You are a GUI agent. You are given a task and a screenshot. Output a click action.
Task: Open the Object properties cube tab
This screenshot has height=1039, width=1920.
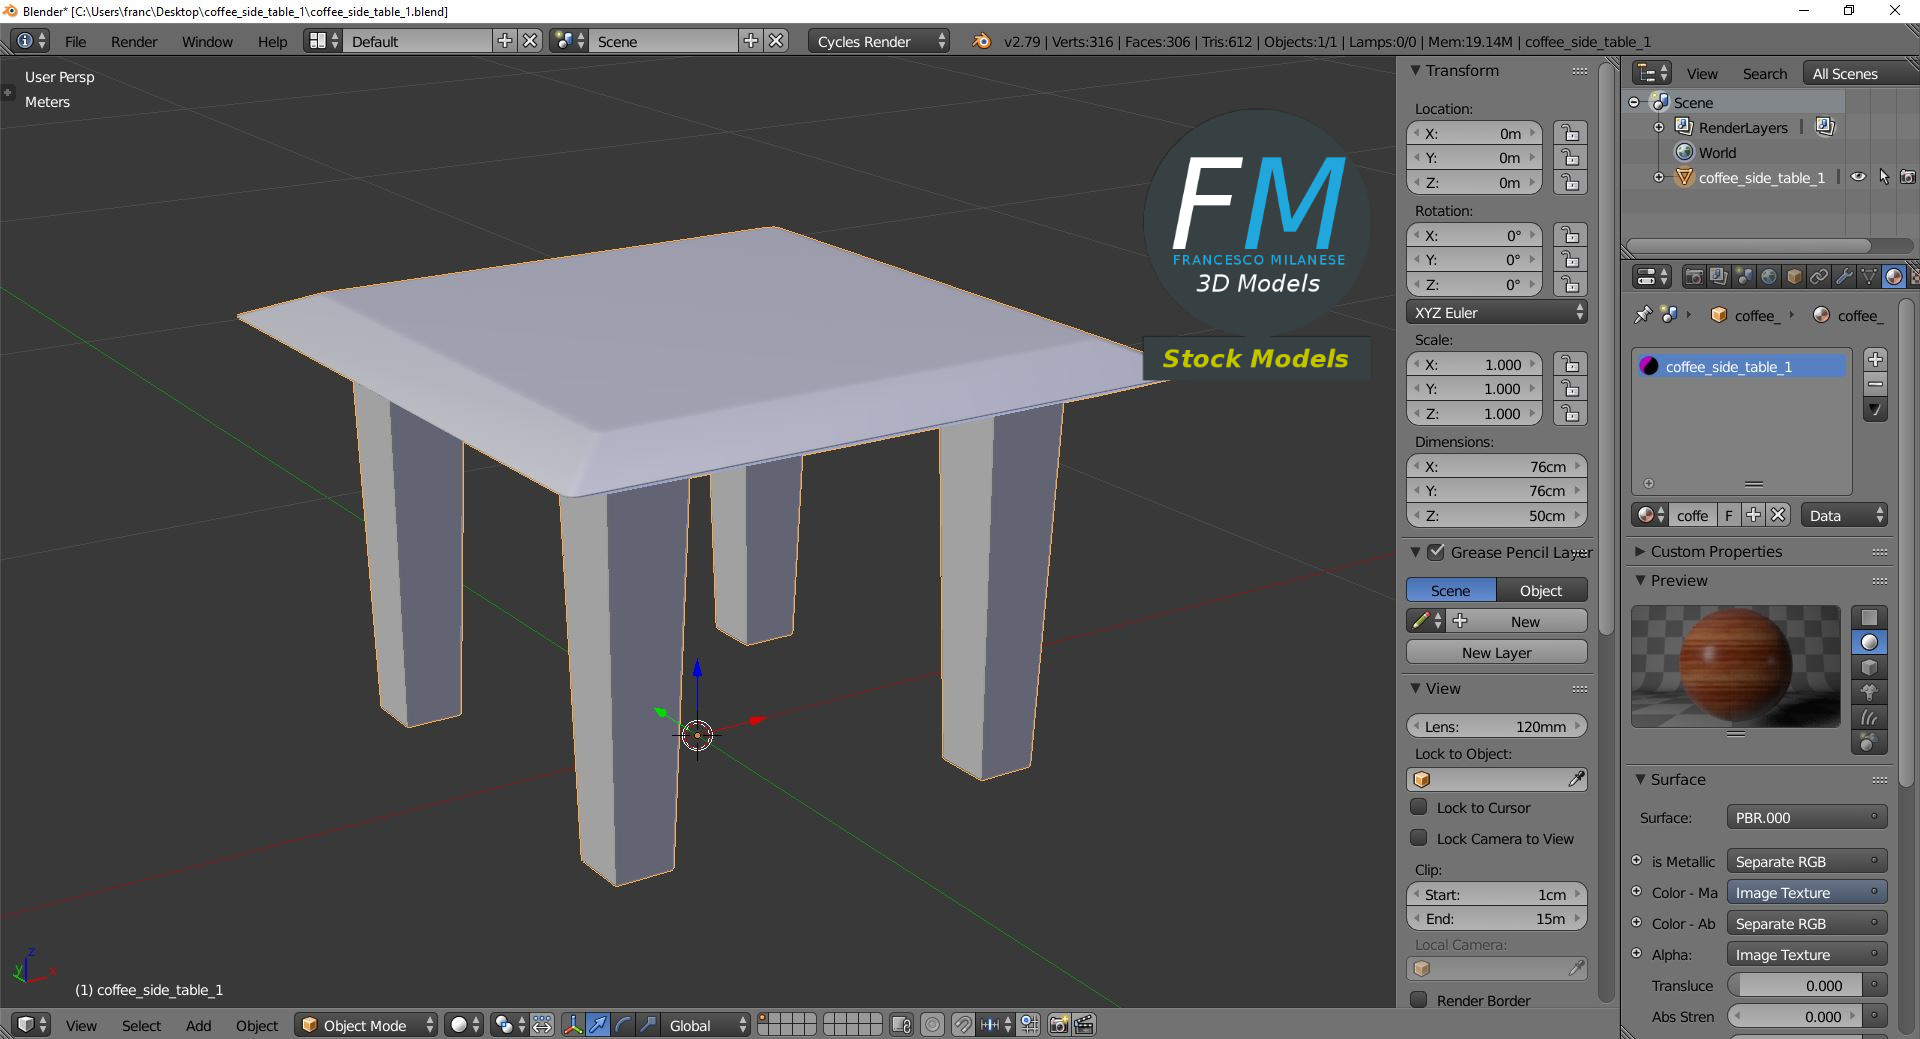1794,277
